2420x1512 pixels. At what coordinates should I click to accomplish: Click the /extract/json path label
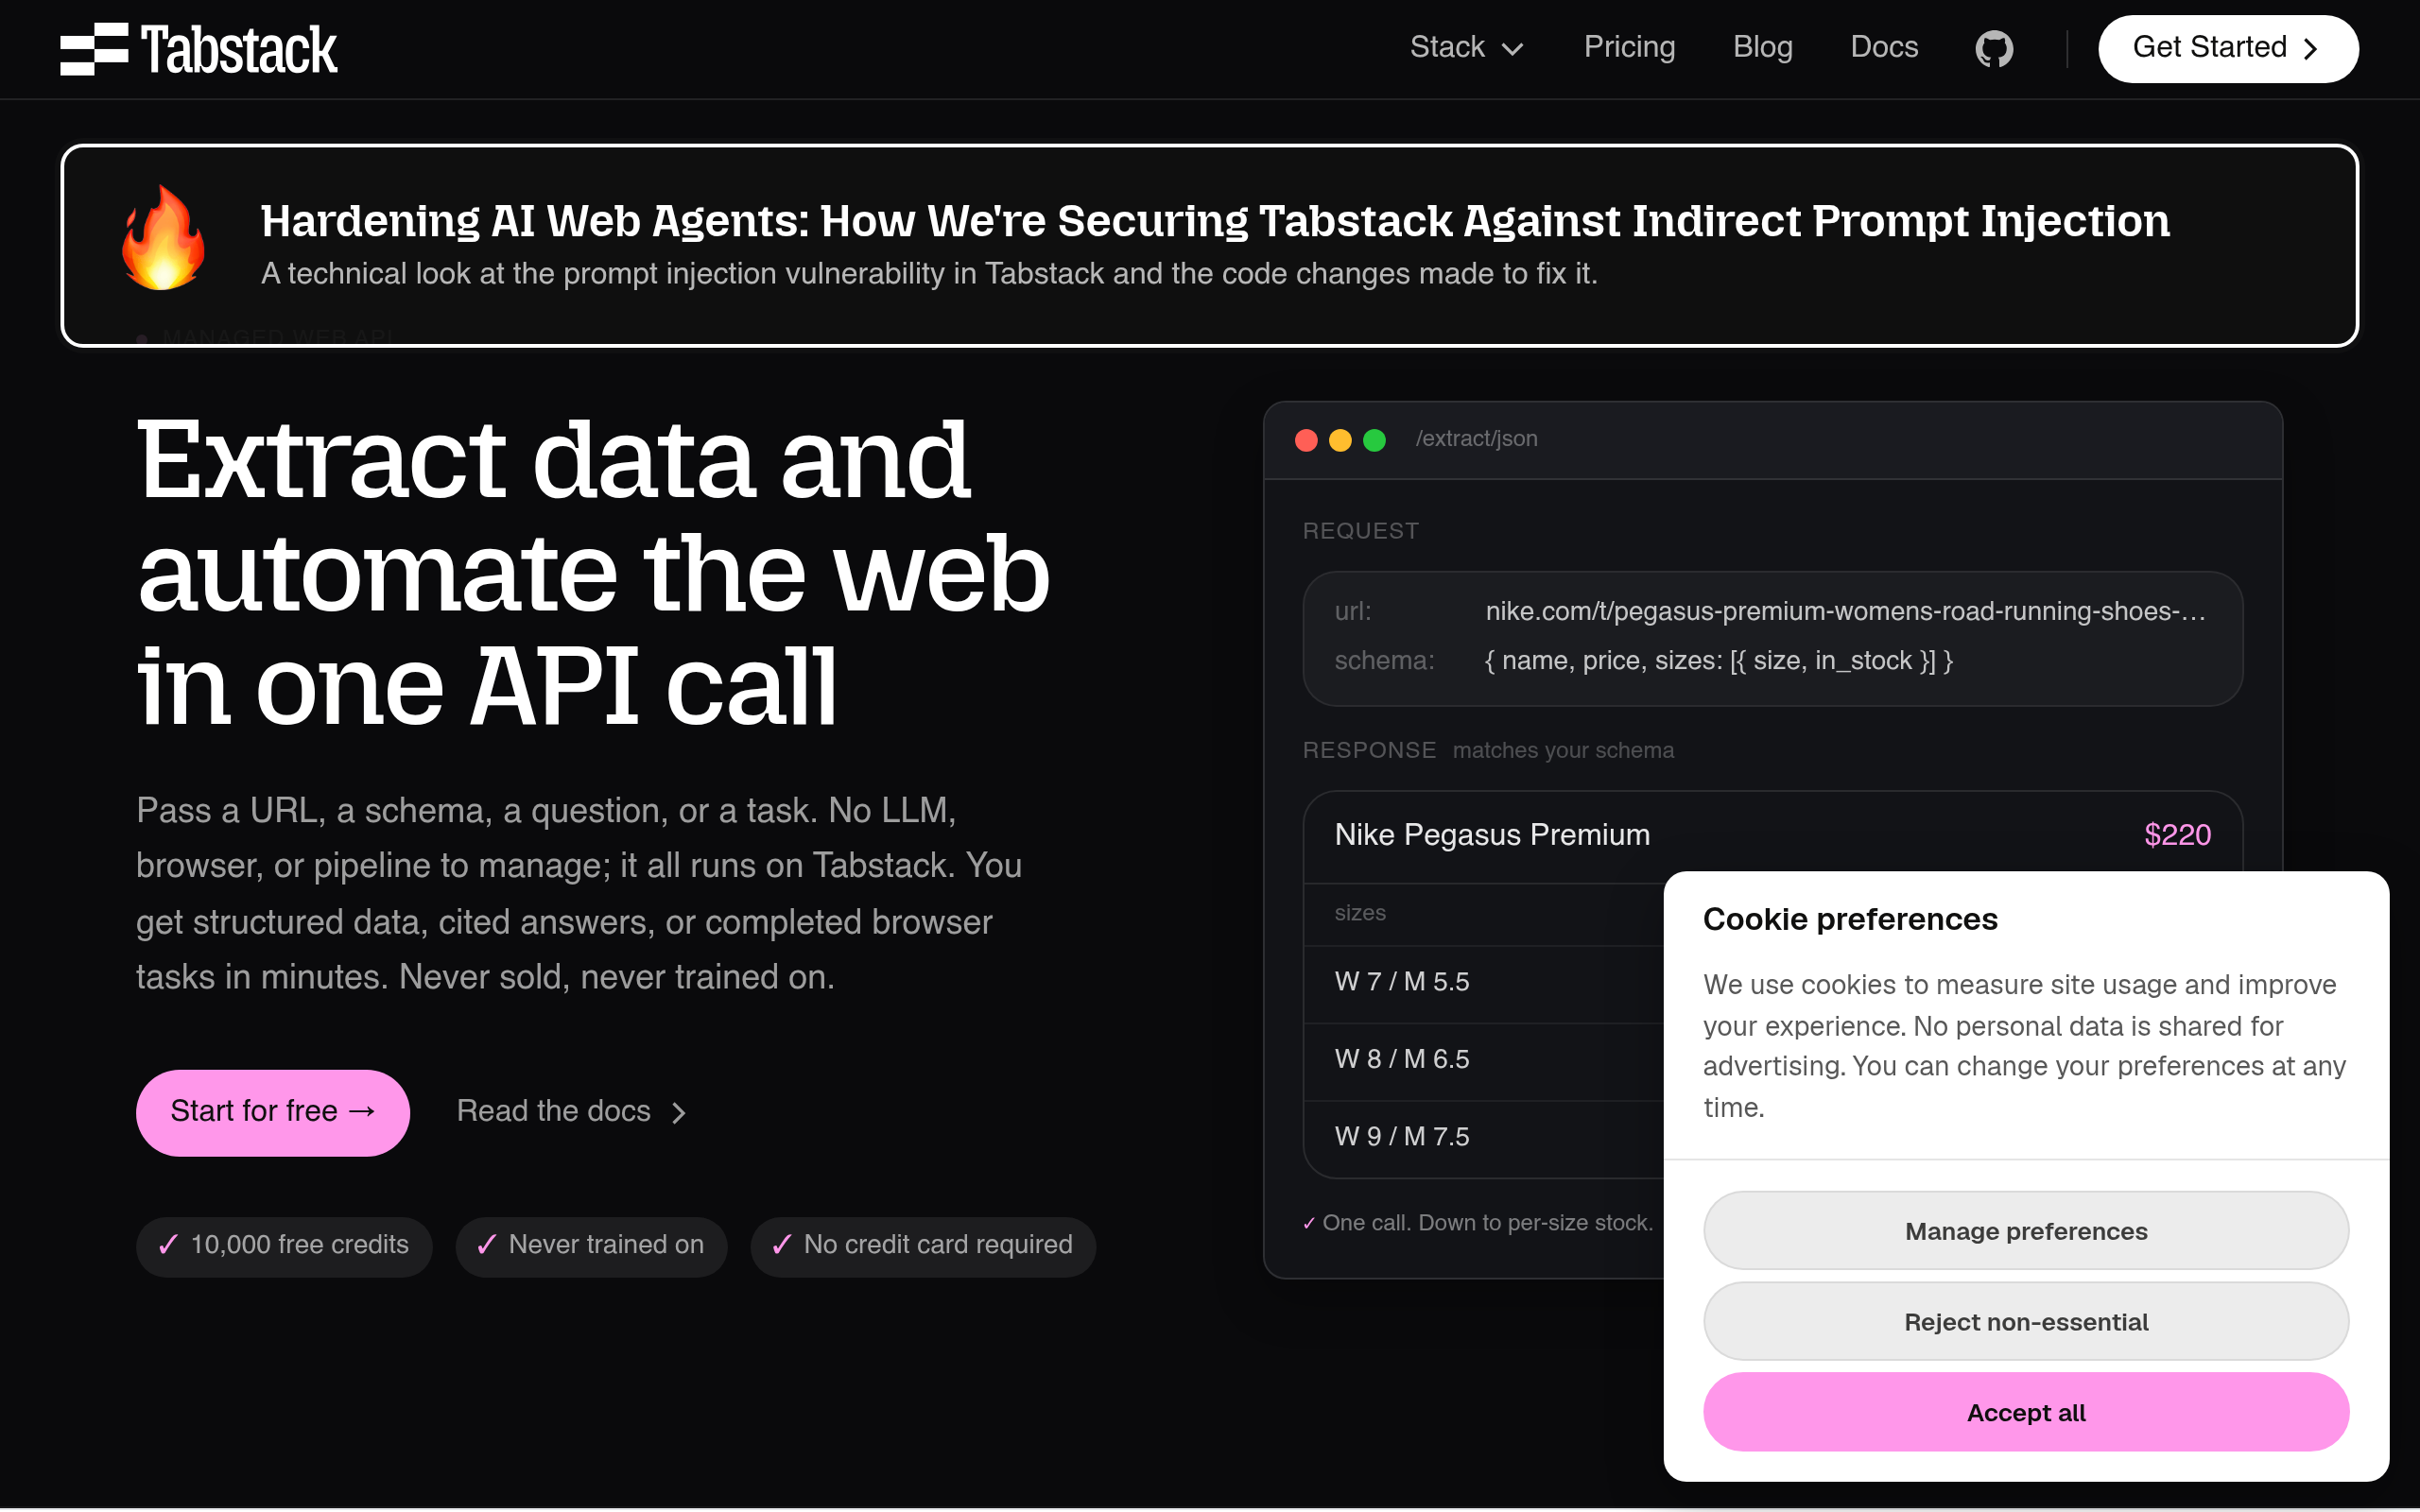click(1476, 439)
